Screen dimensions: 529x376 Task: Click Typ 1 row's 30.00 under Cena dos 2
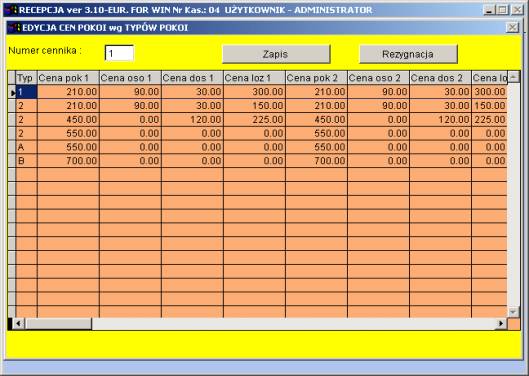coord(441,92)
